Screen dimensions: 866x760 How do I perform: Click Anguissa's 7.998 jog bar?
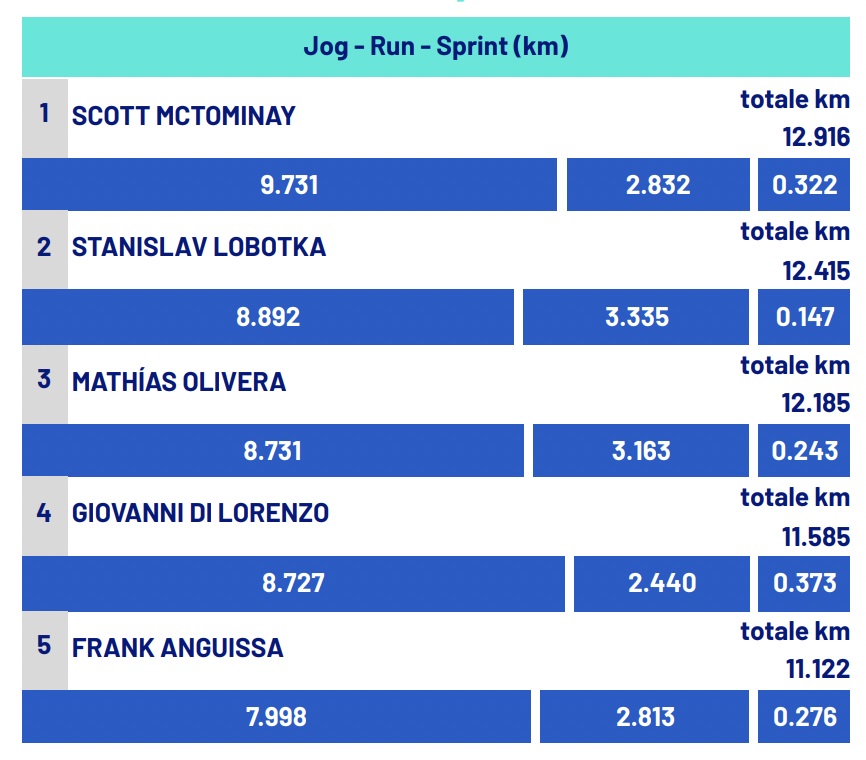point(275,716)
